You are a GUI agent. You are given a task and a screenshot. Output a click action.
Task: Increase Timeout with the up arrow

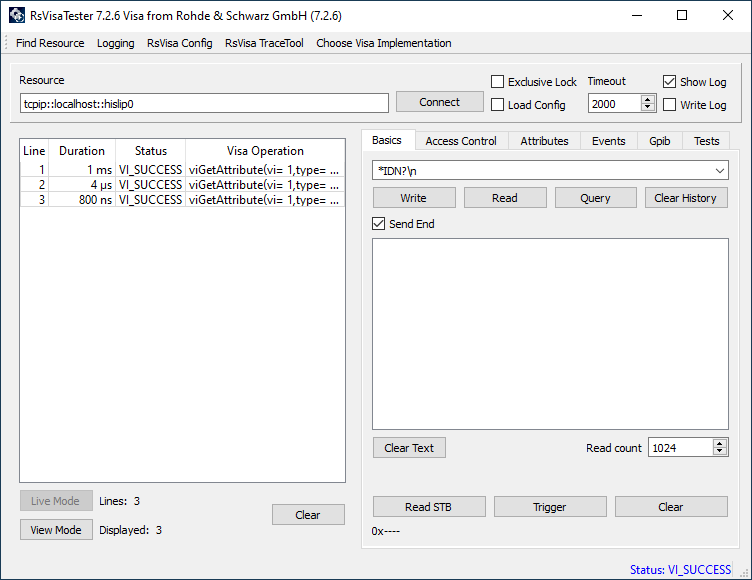(x=648, y=99)
